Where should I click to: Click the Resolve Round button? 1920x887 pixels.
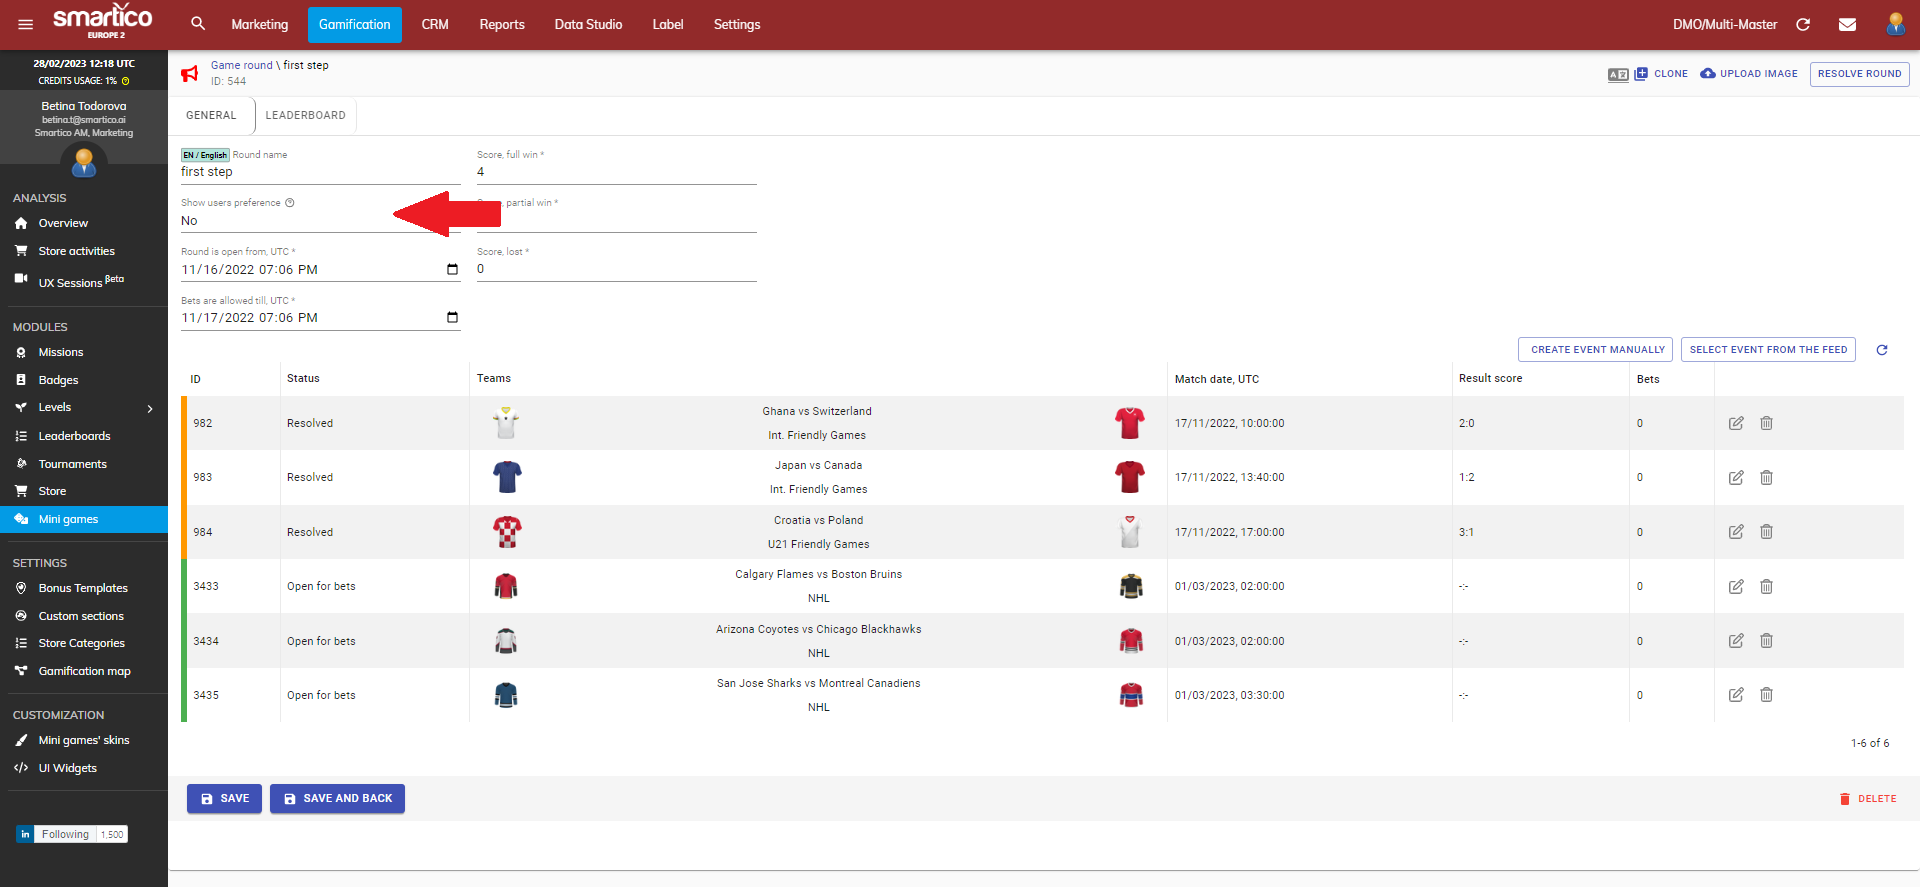point(1859,74)
